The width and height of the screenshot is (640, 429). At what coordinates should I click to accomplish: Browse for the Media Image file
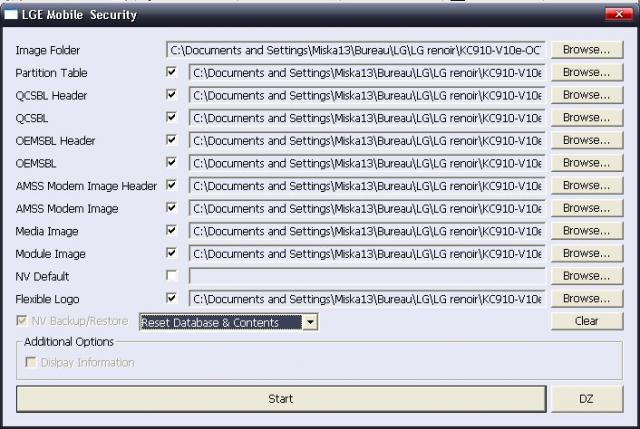pyautogui.click(x=587, y=231)
